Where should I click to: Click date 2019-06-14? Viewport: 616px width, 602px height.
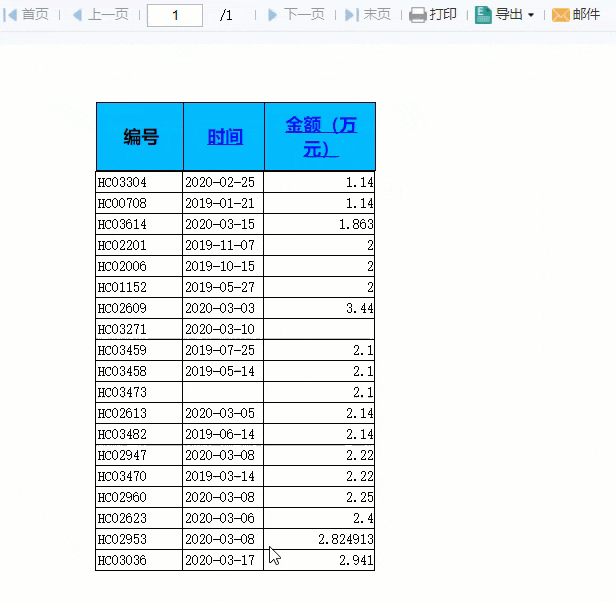pos(220,434)
